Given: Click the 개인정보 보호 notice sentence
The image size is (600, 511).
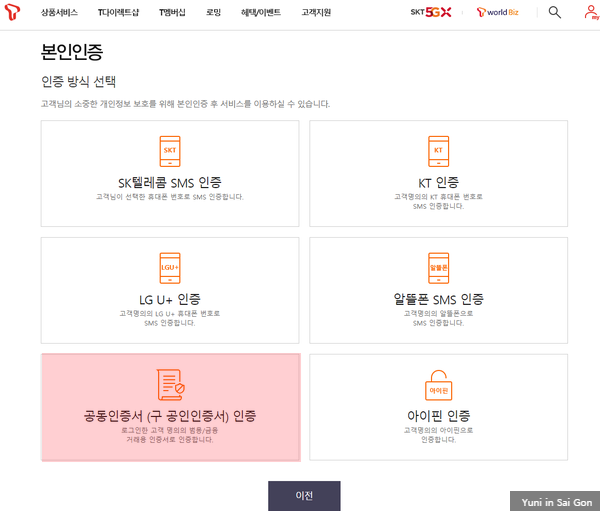Looking at the screenshot, I should point(186,104).
